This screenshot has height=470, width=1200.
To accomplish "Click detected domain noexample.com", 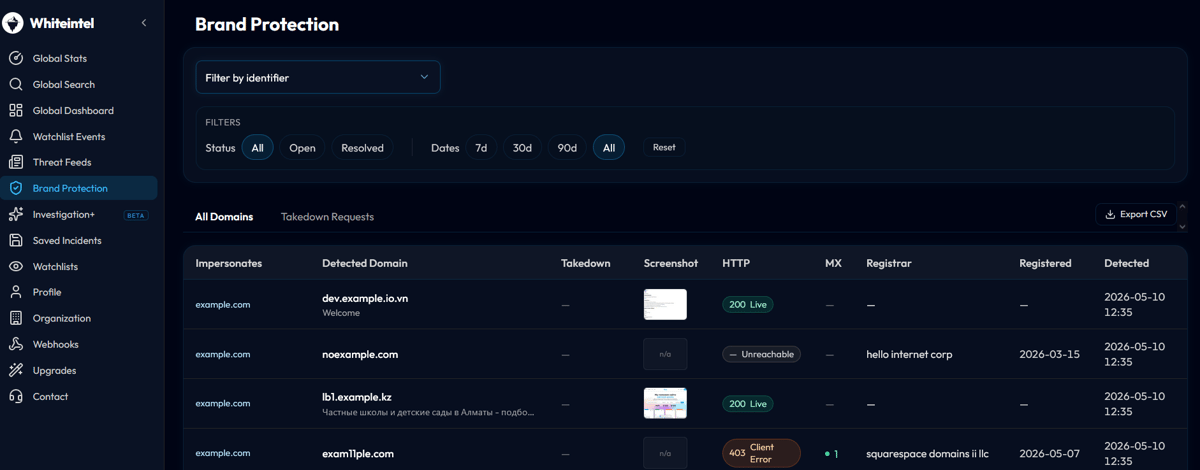I will (360, 354).
